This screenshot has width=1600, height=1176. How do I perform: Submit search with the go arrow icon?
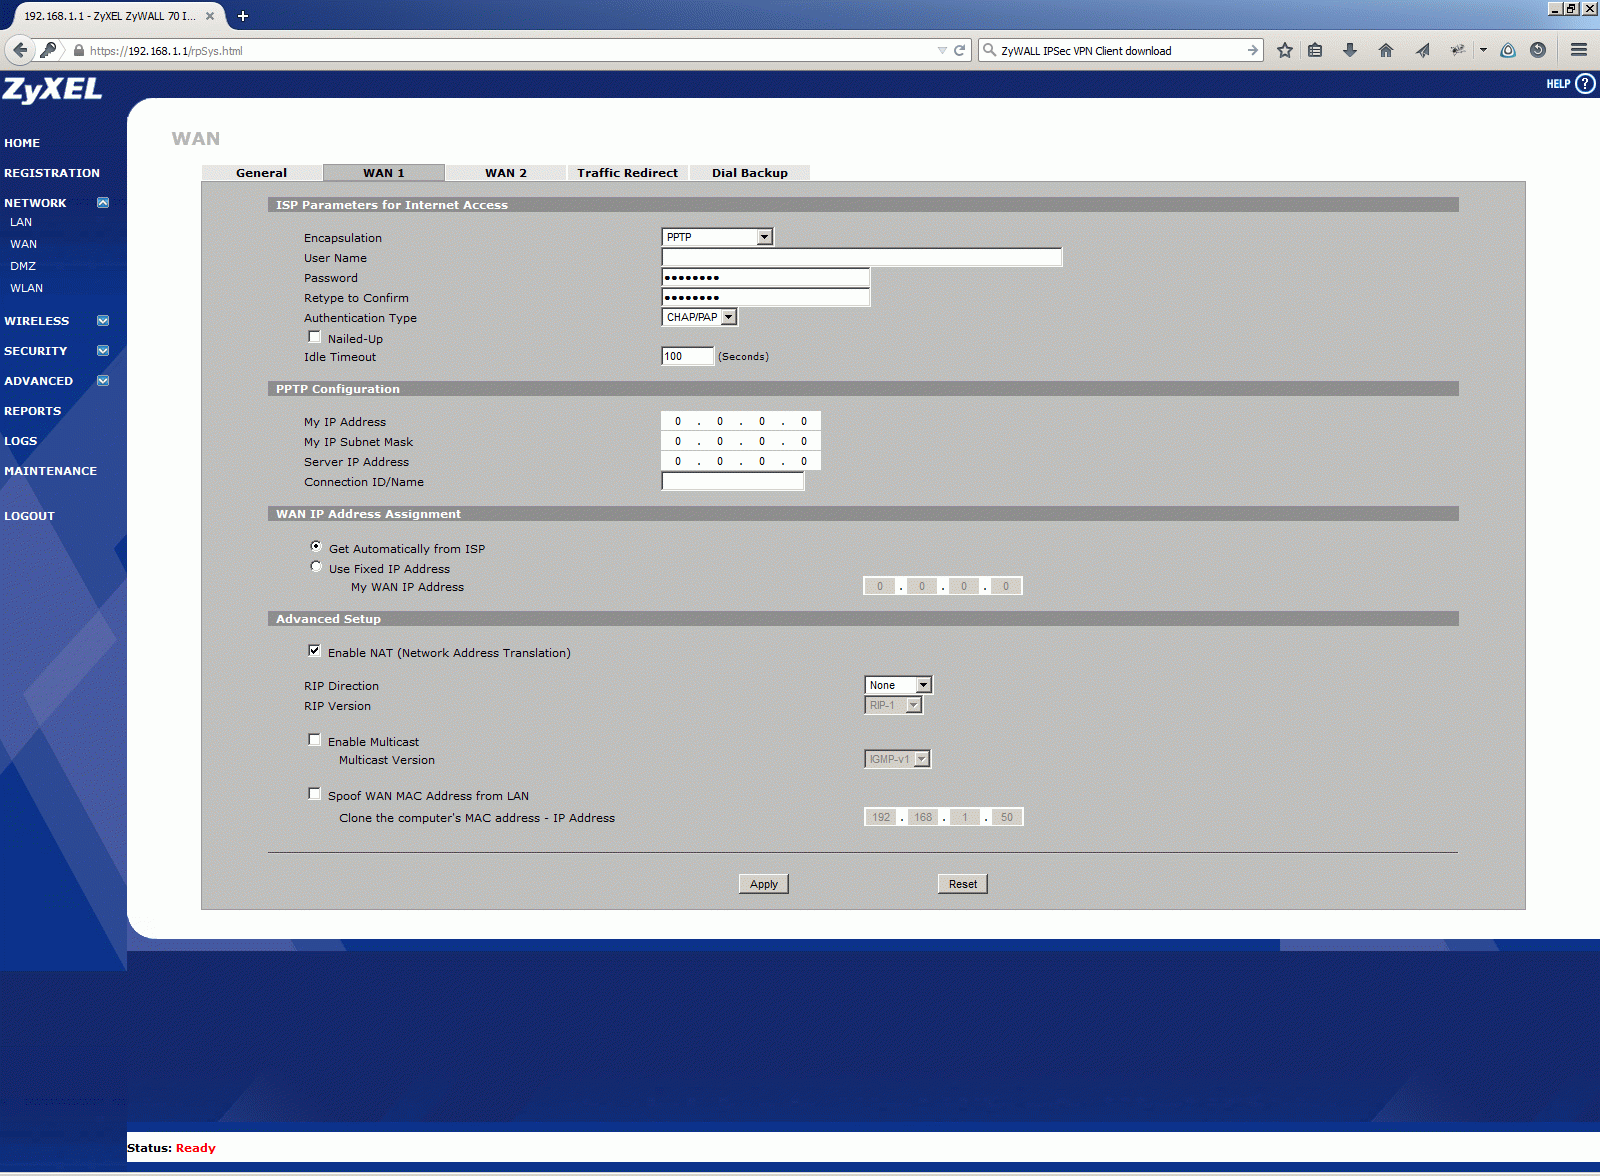click(x=1253, y=50)
